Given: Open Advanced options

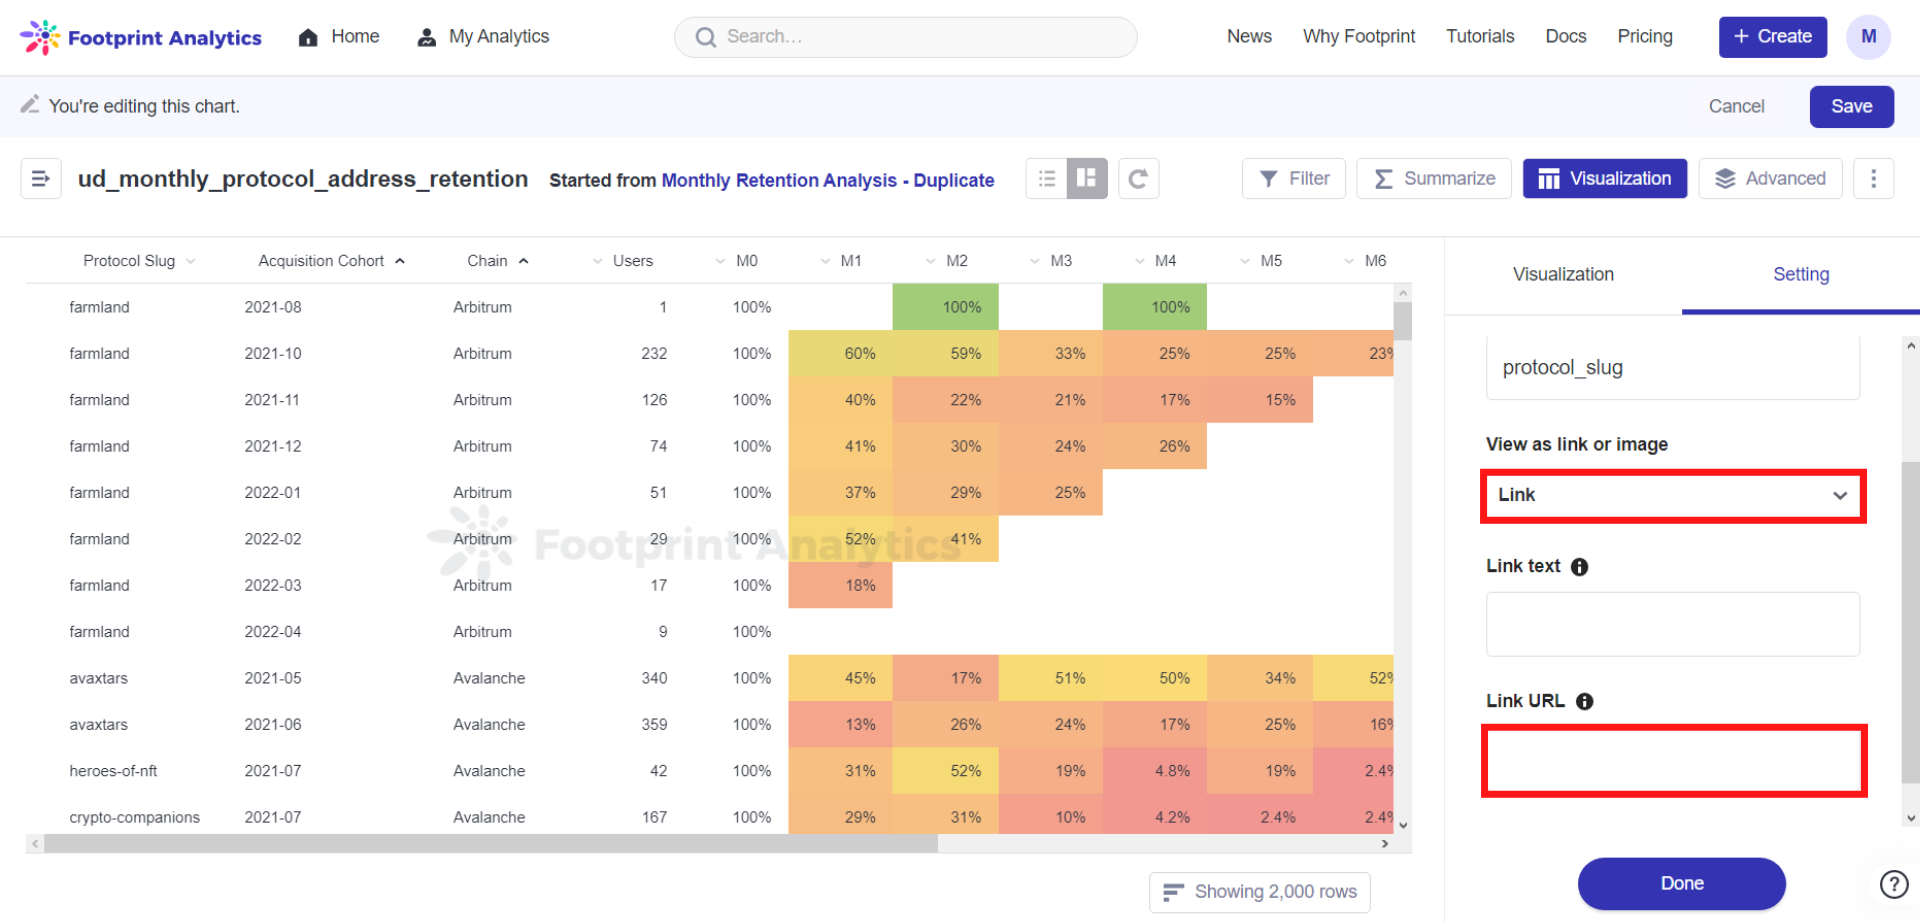Looking at the screenshot, I should pyautogui.click(x=1770, y=179).
